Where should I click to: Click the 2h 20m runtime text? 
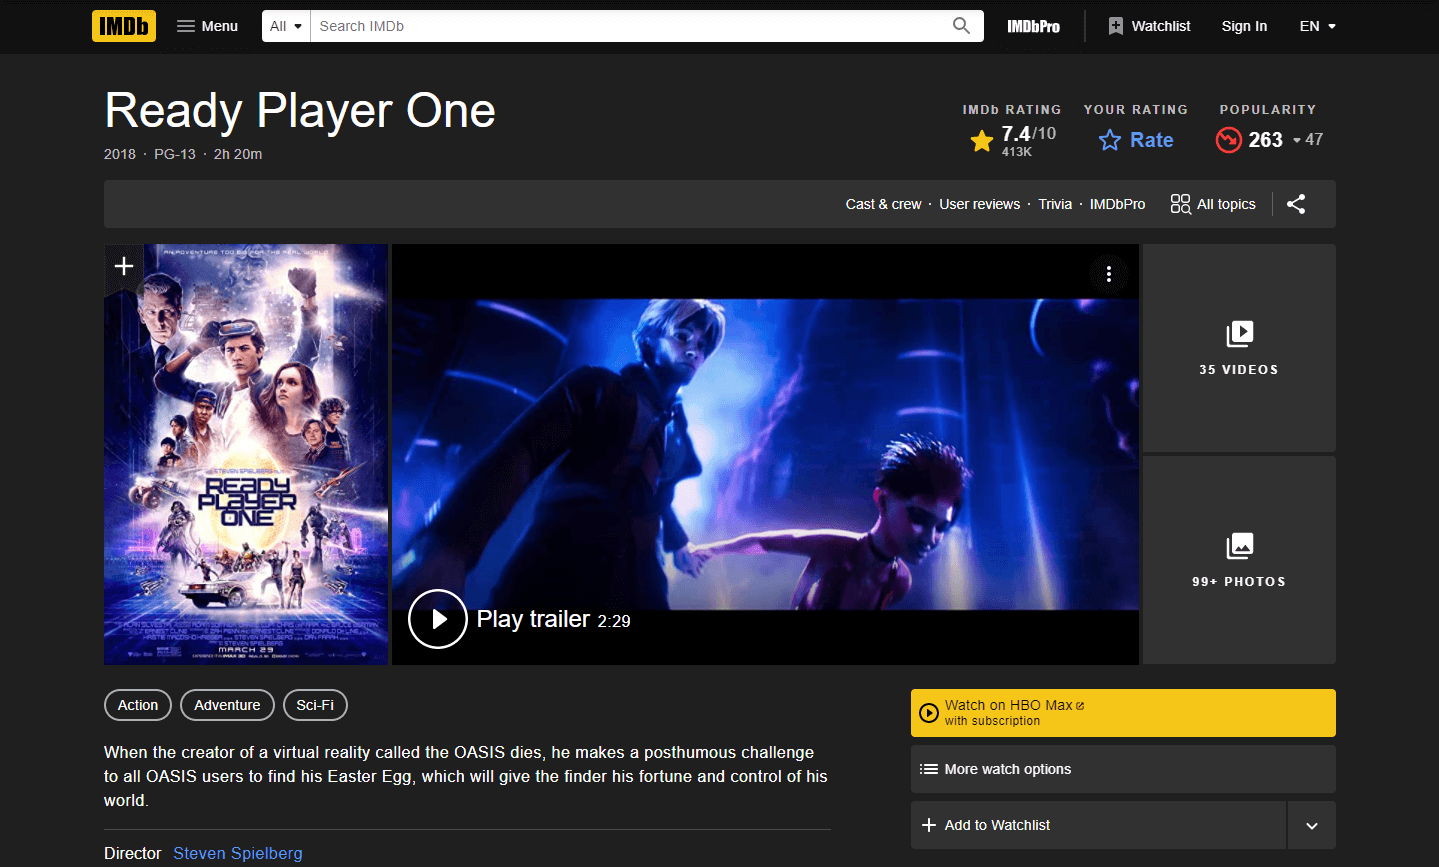(238, 154)
